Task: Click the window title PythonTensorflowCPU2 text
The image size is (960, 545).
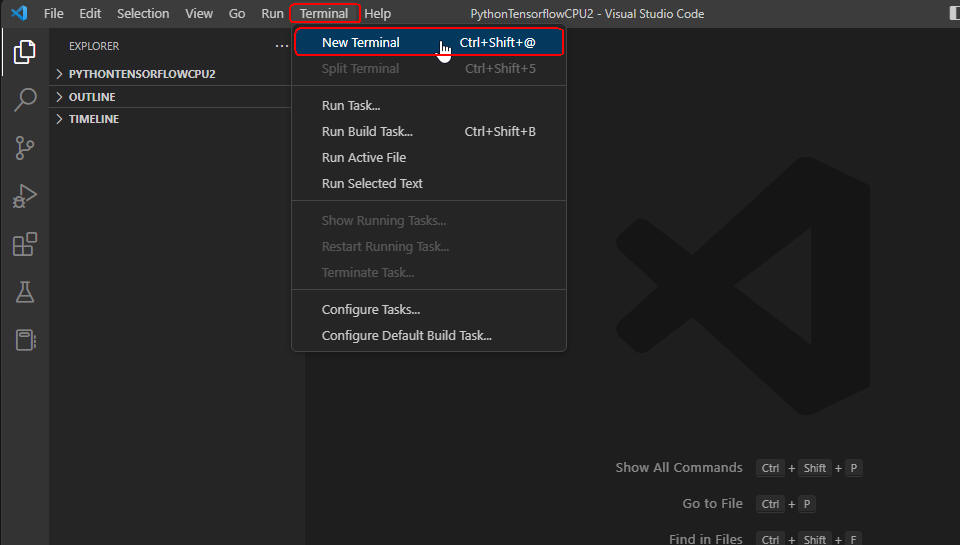Action: pyautogui.click(x=587, y=13)
